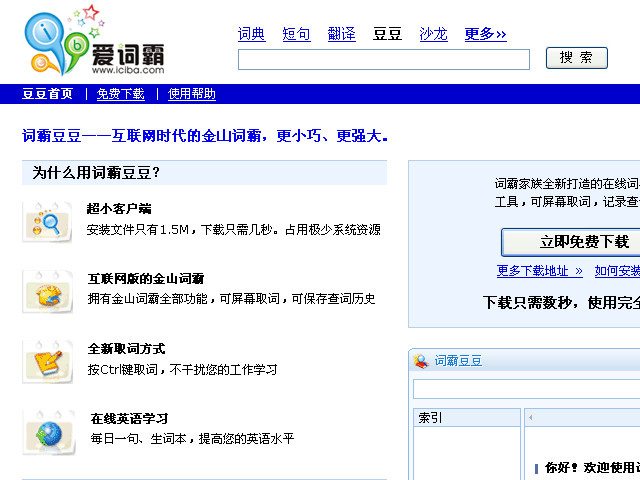Click the small arrow in preview panel header
This screenshot has height=480, width=640.
point(531,417)
